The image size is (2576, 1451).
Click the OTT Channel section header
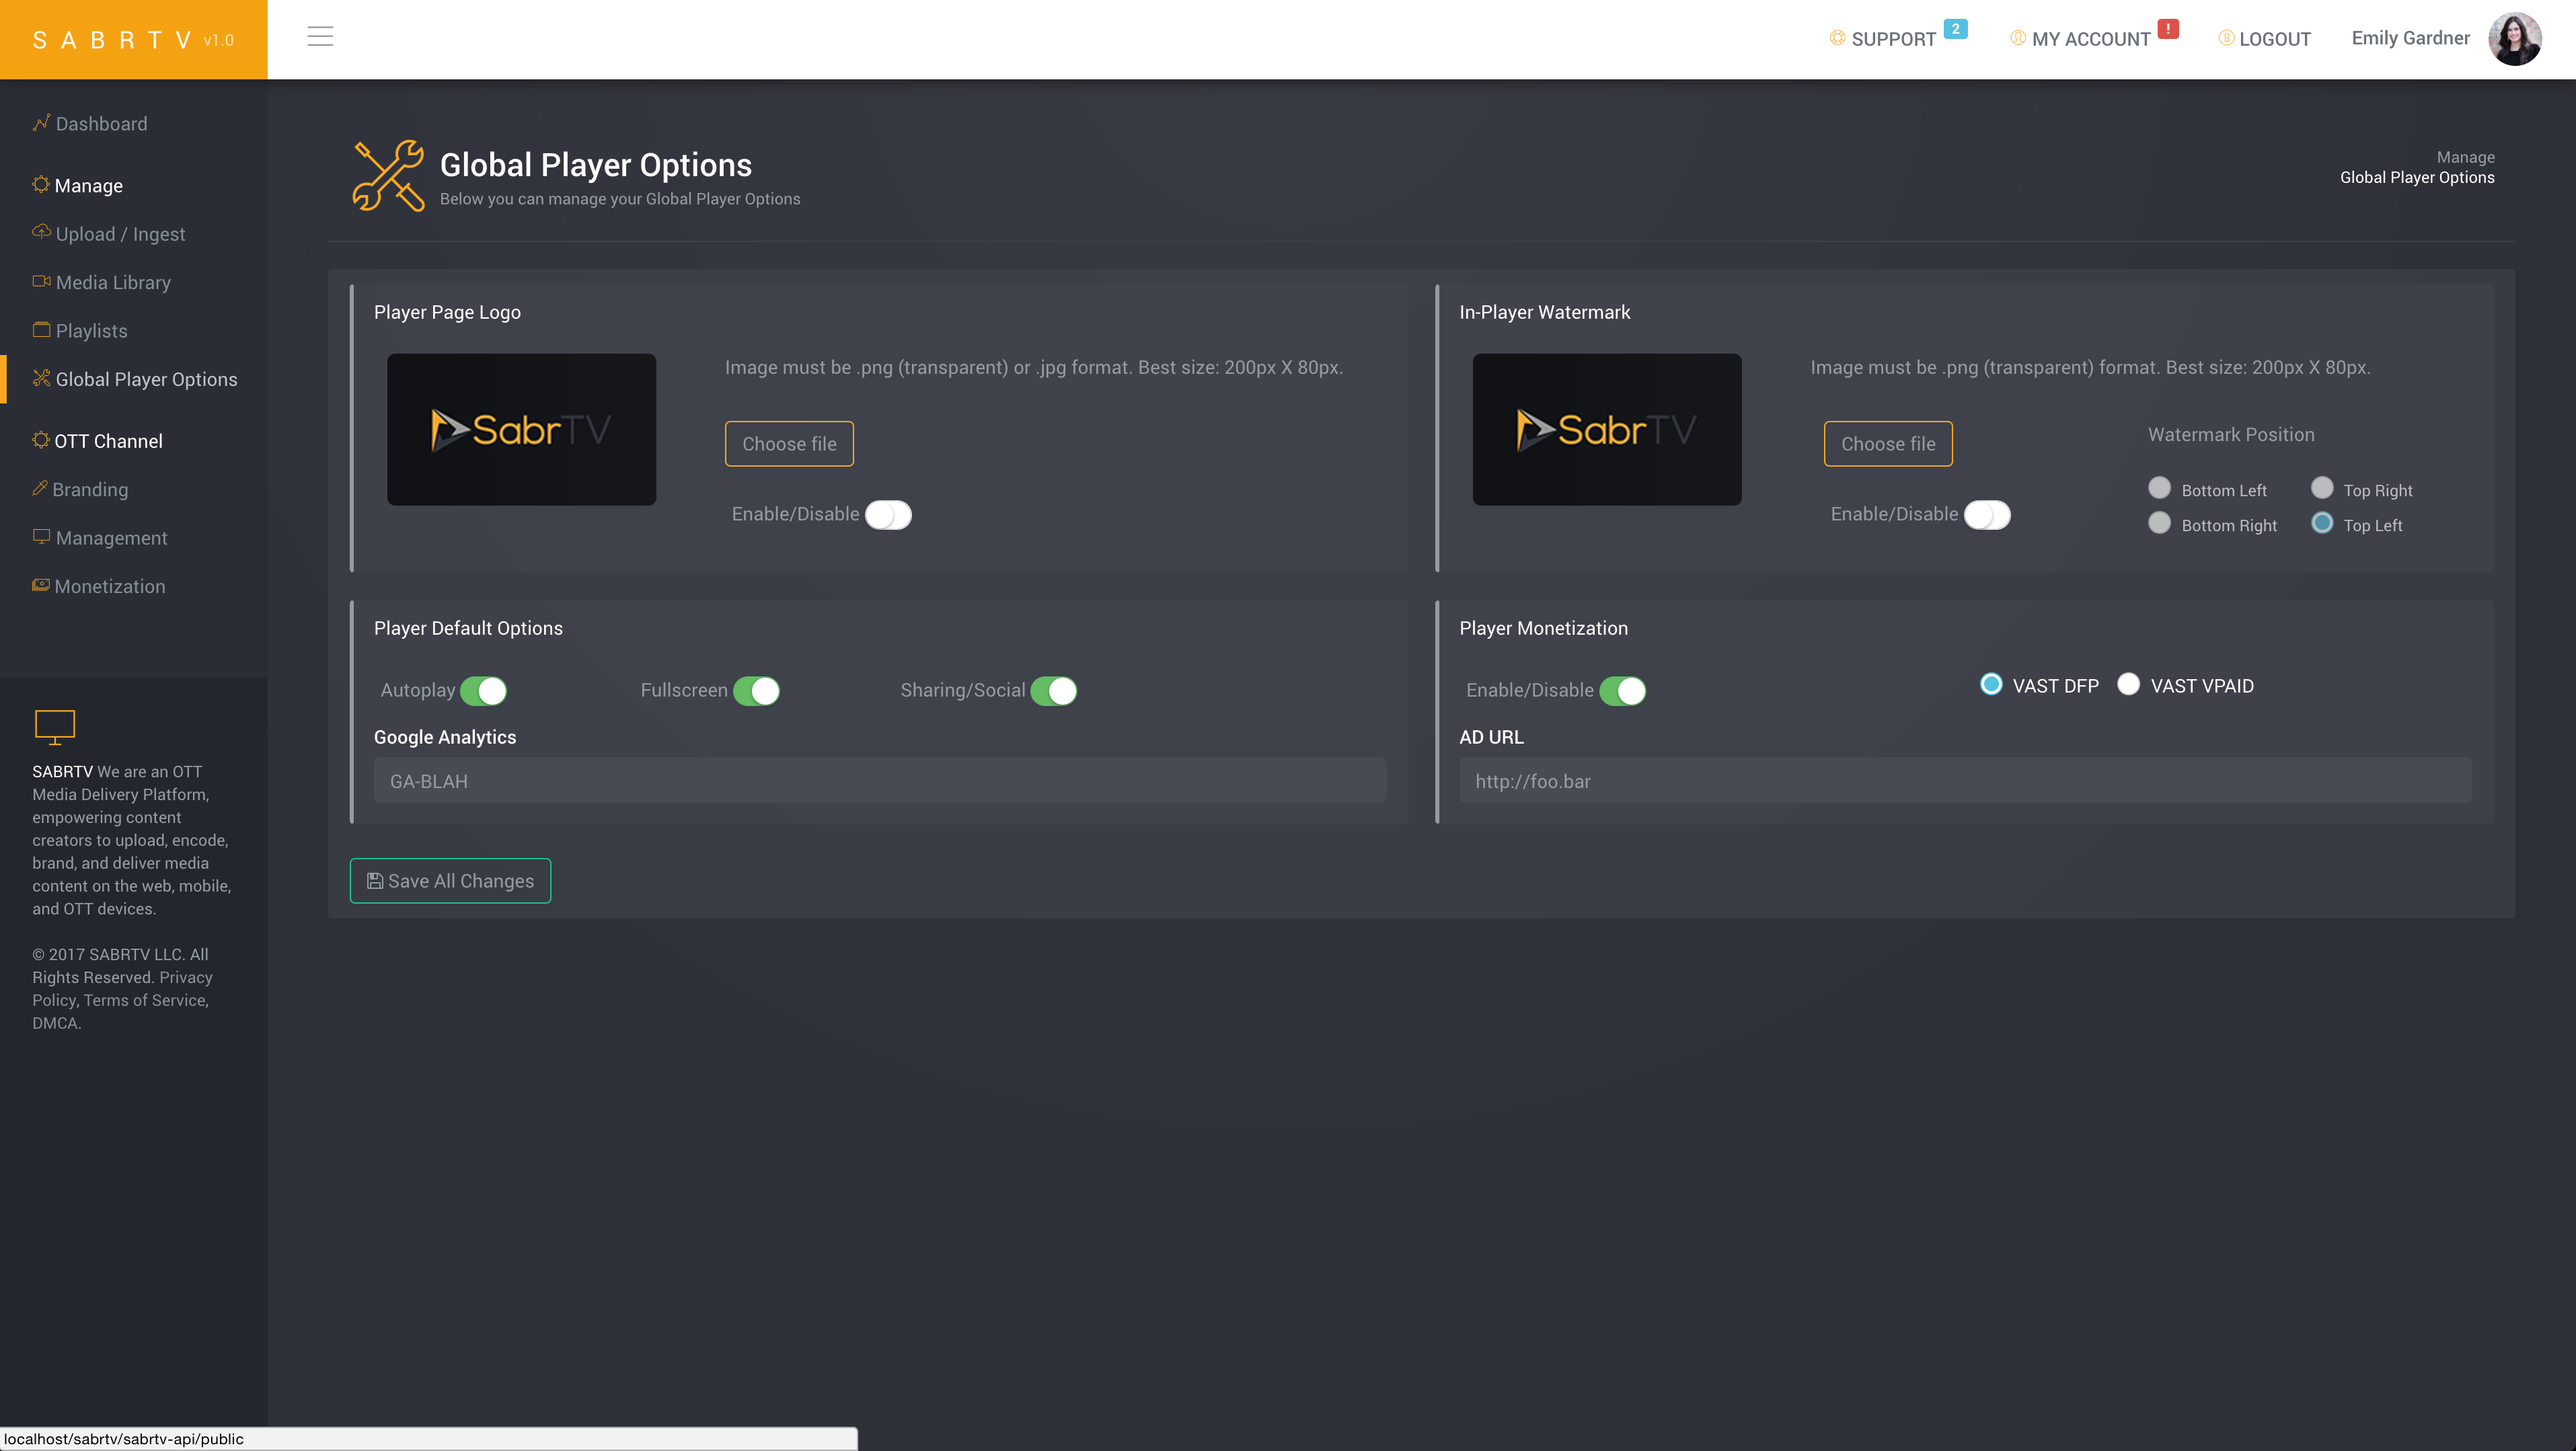[x=108, y=442]
